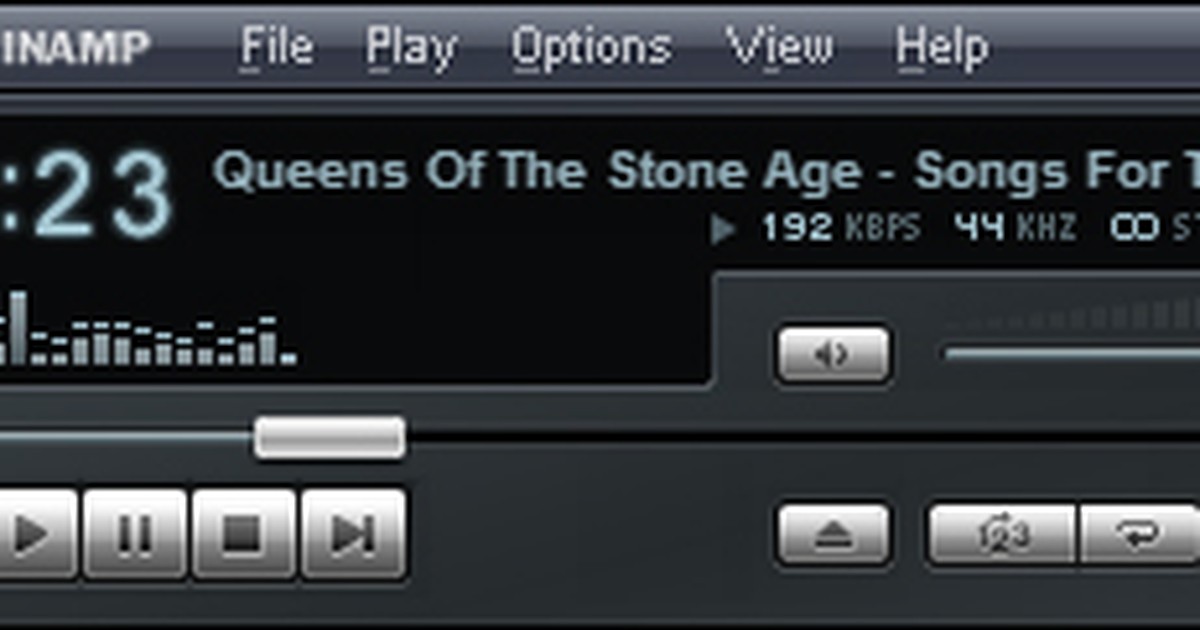
Task: Pause the current track
Action: pyautogui.click(x=135, y=534)
